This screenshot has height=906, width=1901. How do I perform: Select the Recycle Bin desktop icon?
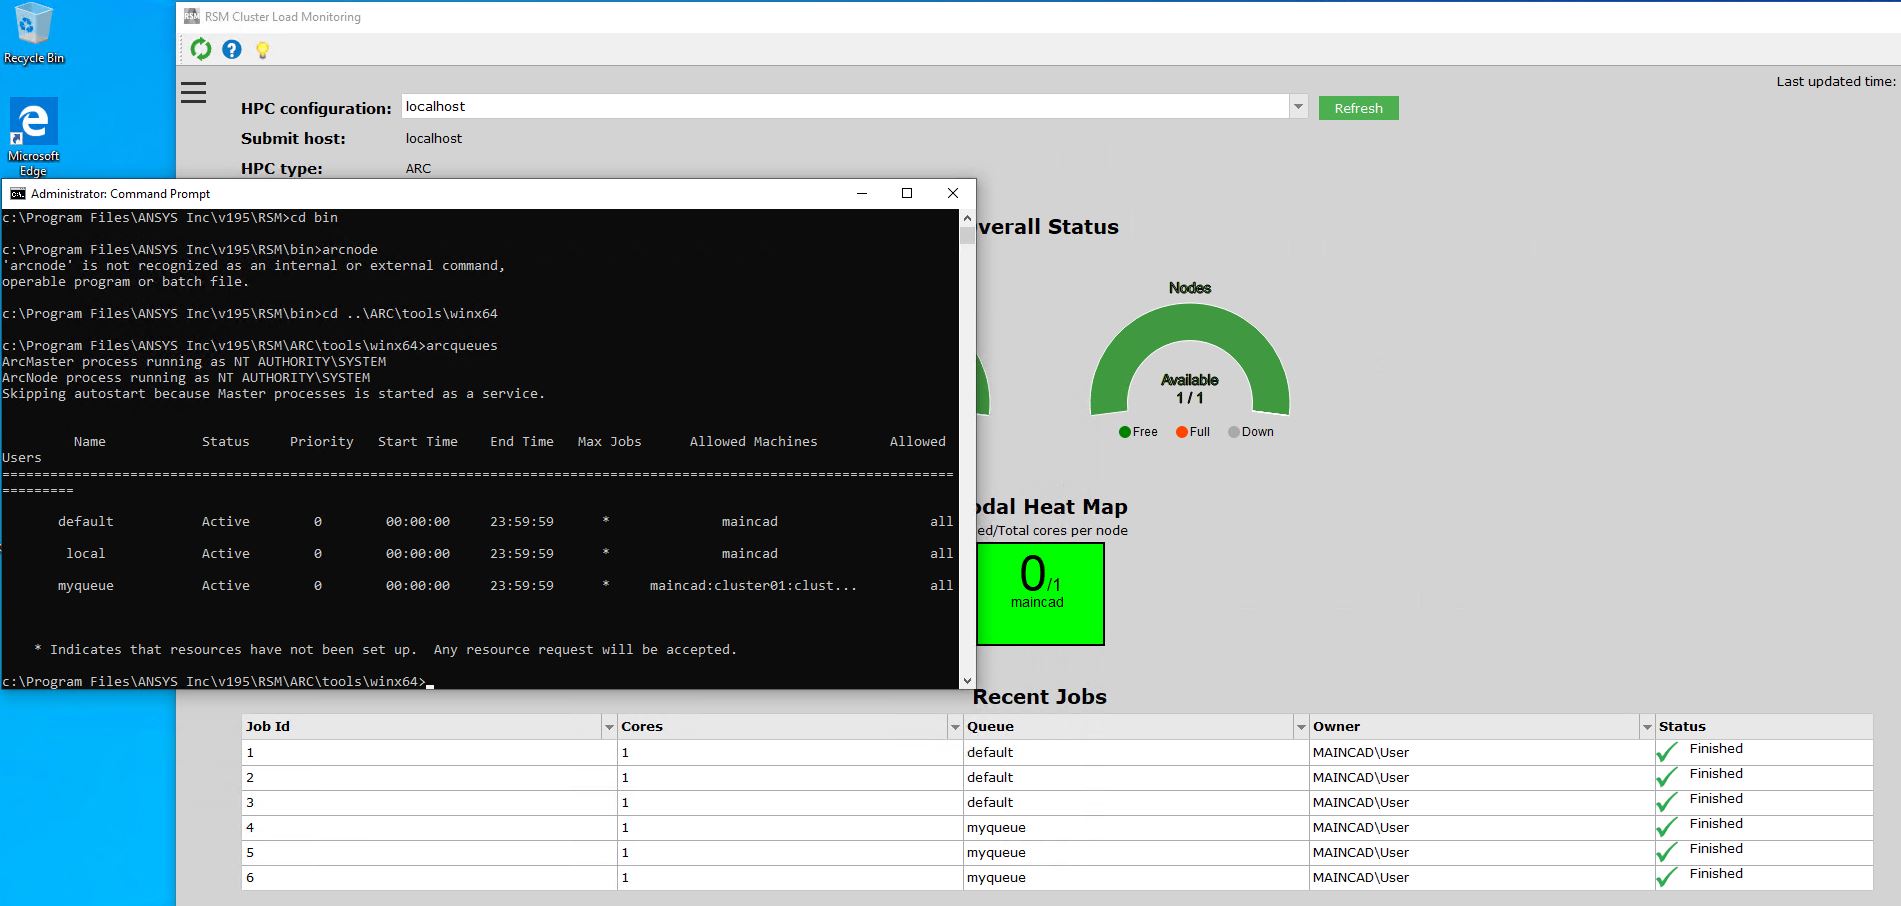click(33, 33)
